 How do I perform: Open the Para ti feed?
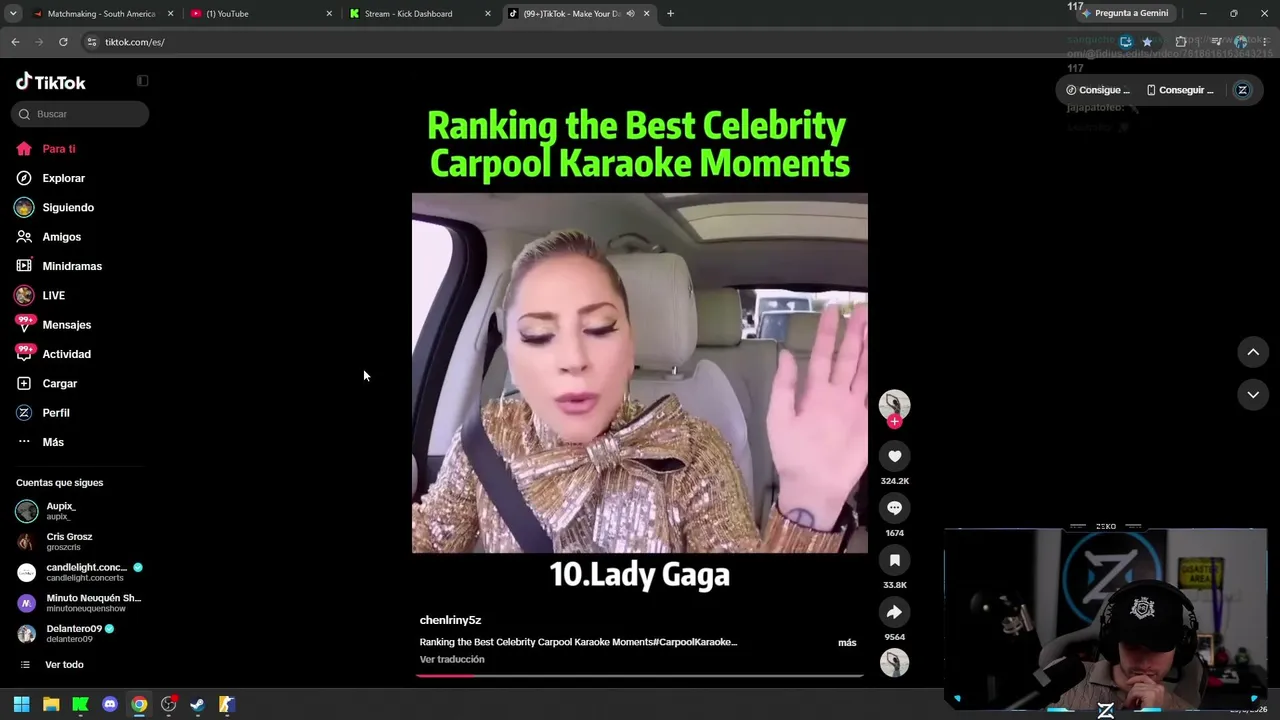(x=59, y=149)
